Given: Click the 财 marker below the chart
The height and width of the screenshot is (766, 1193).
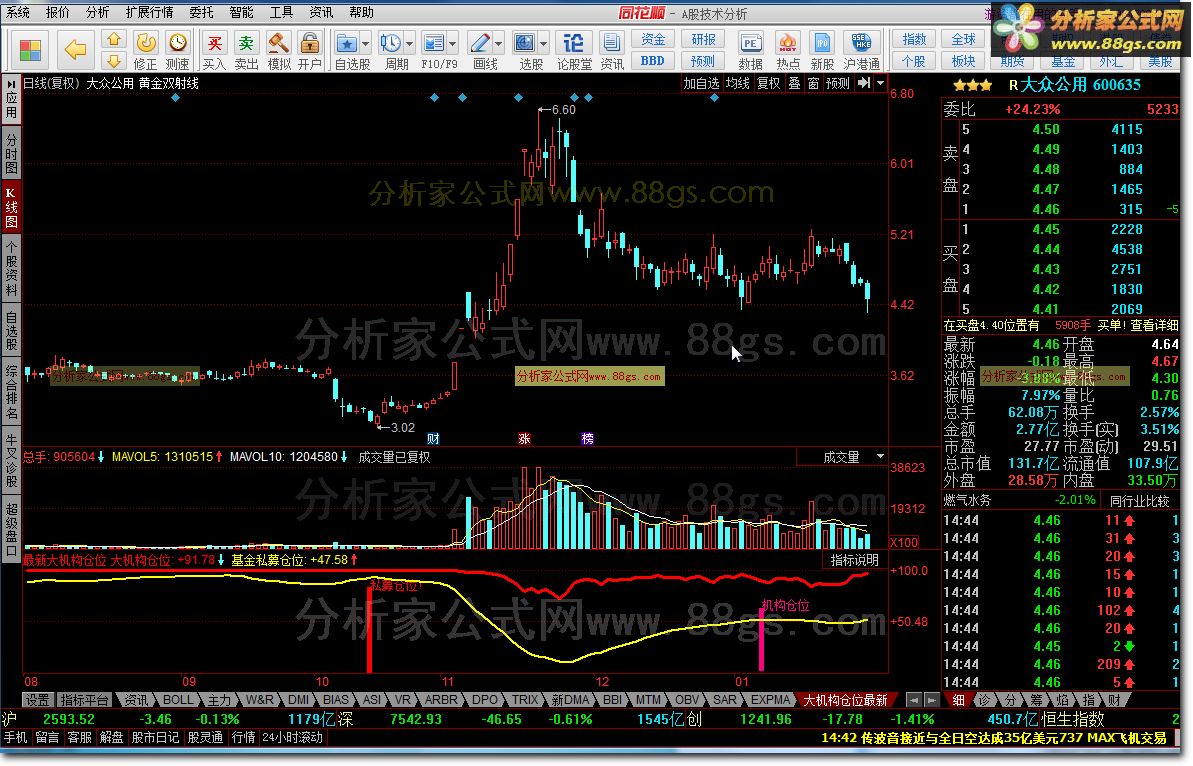Looking at the screenshot, I should (x=433, y=439).
